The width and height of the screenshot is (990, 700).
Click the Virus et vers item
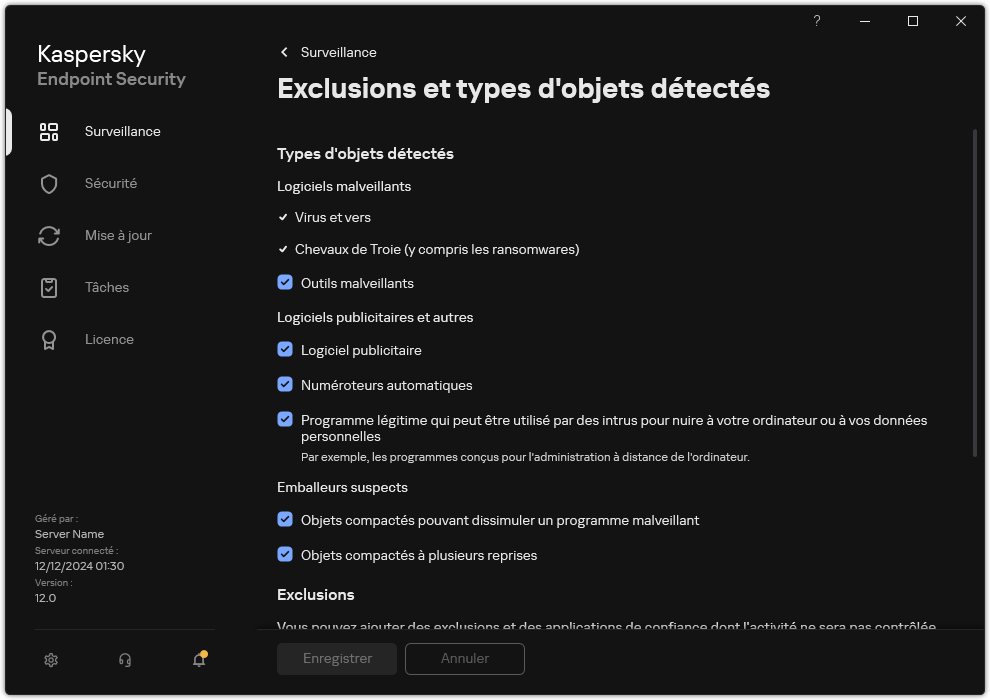332,217
